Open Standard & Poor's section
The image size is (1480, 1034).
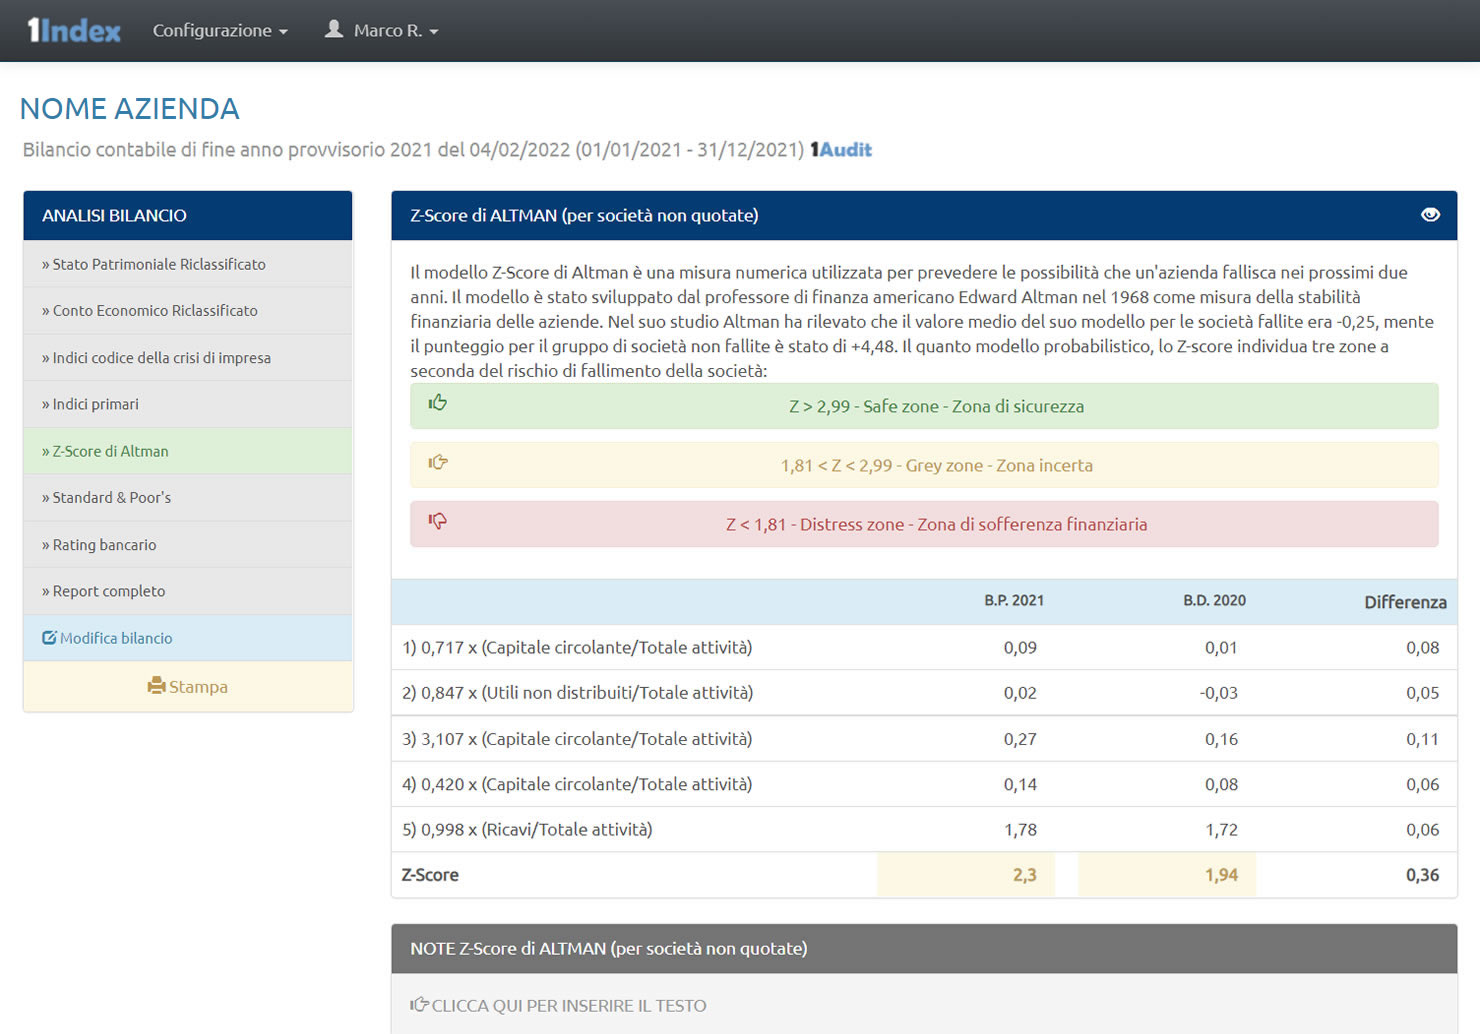pos(188,498)
